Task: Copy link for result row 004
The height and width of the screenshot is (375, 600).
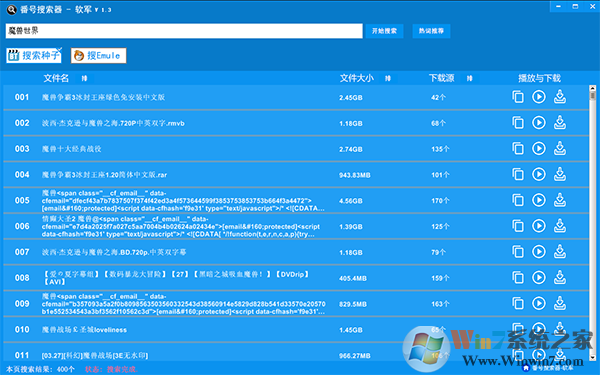Action: 518,174
